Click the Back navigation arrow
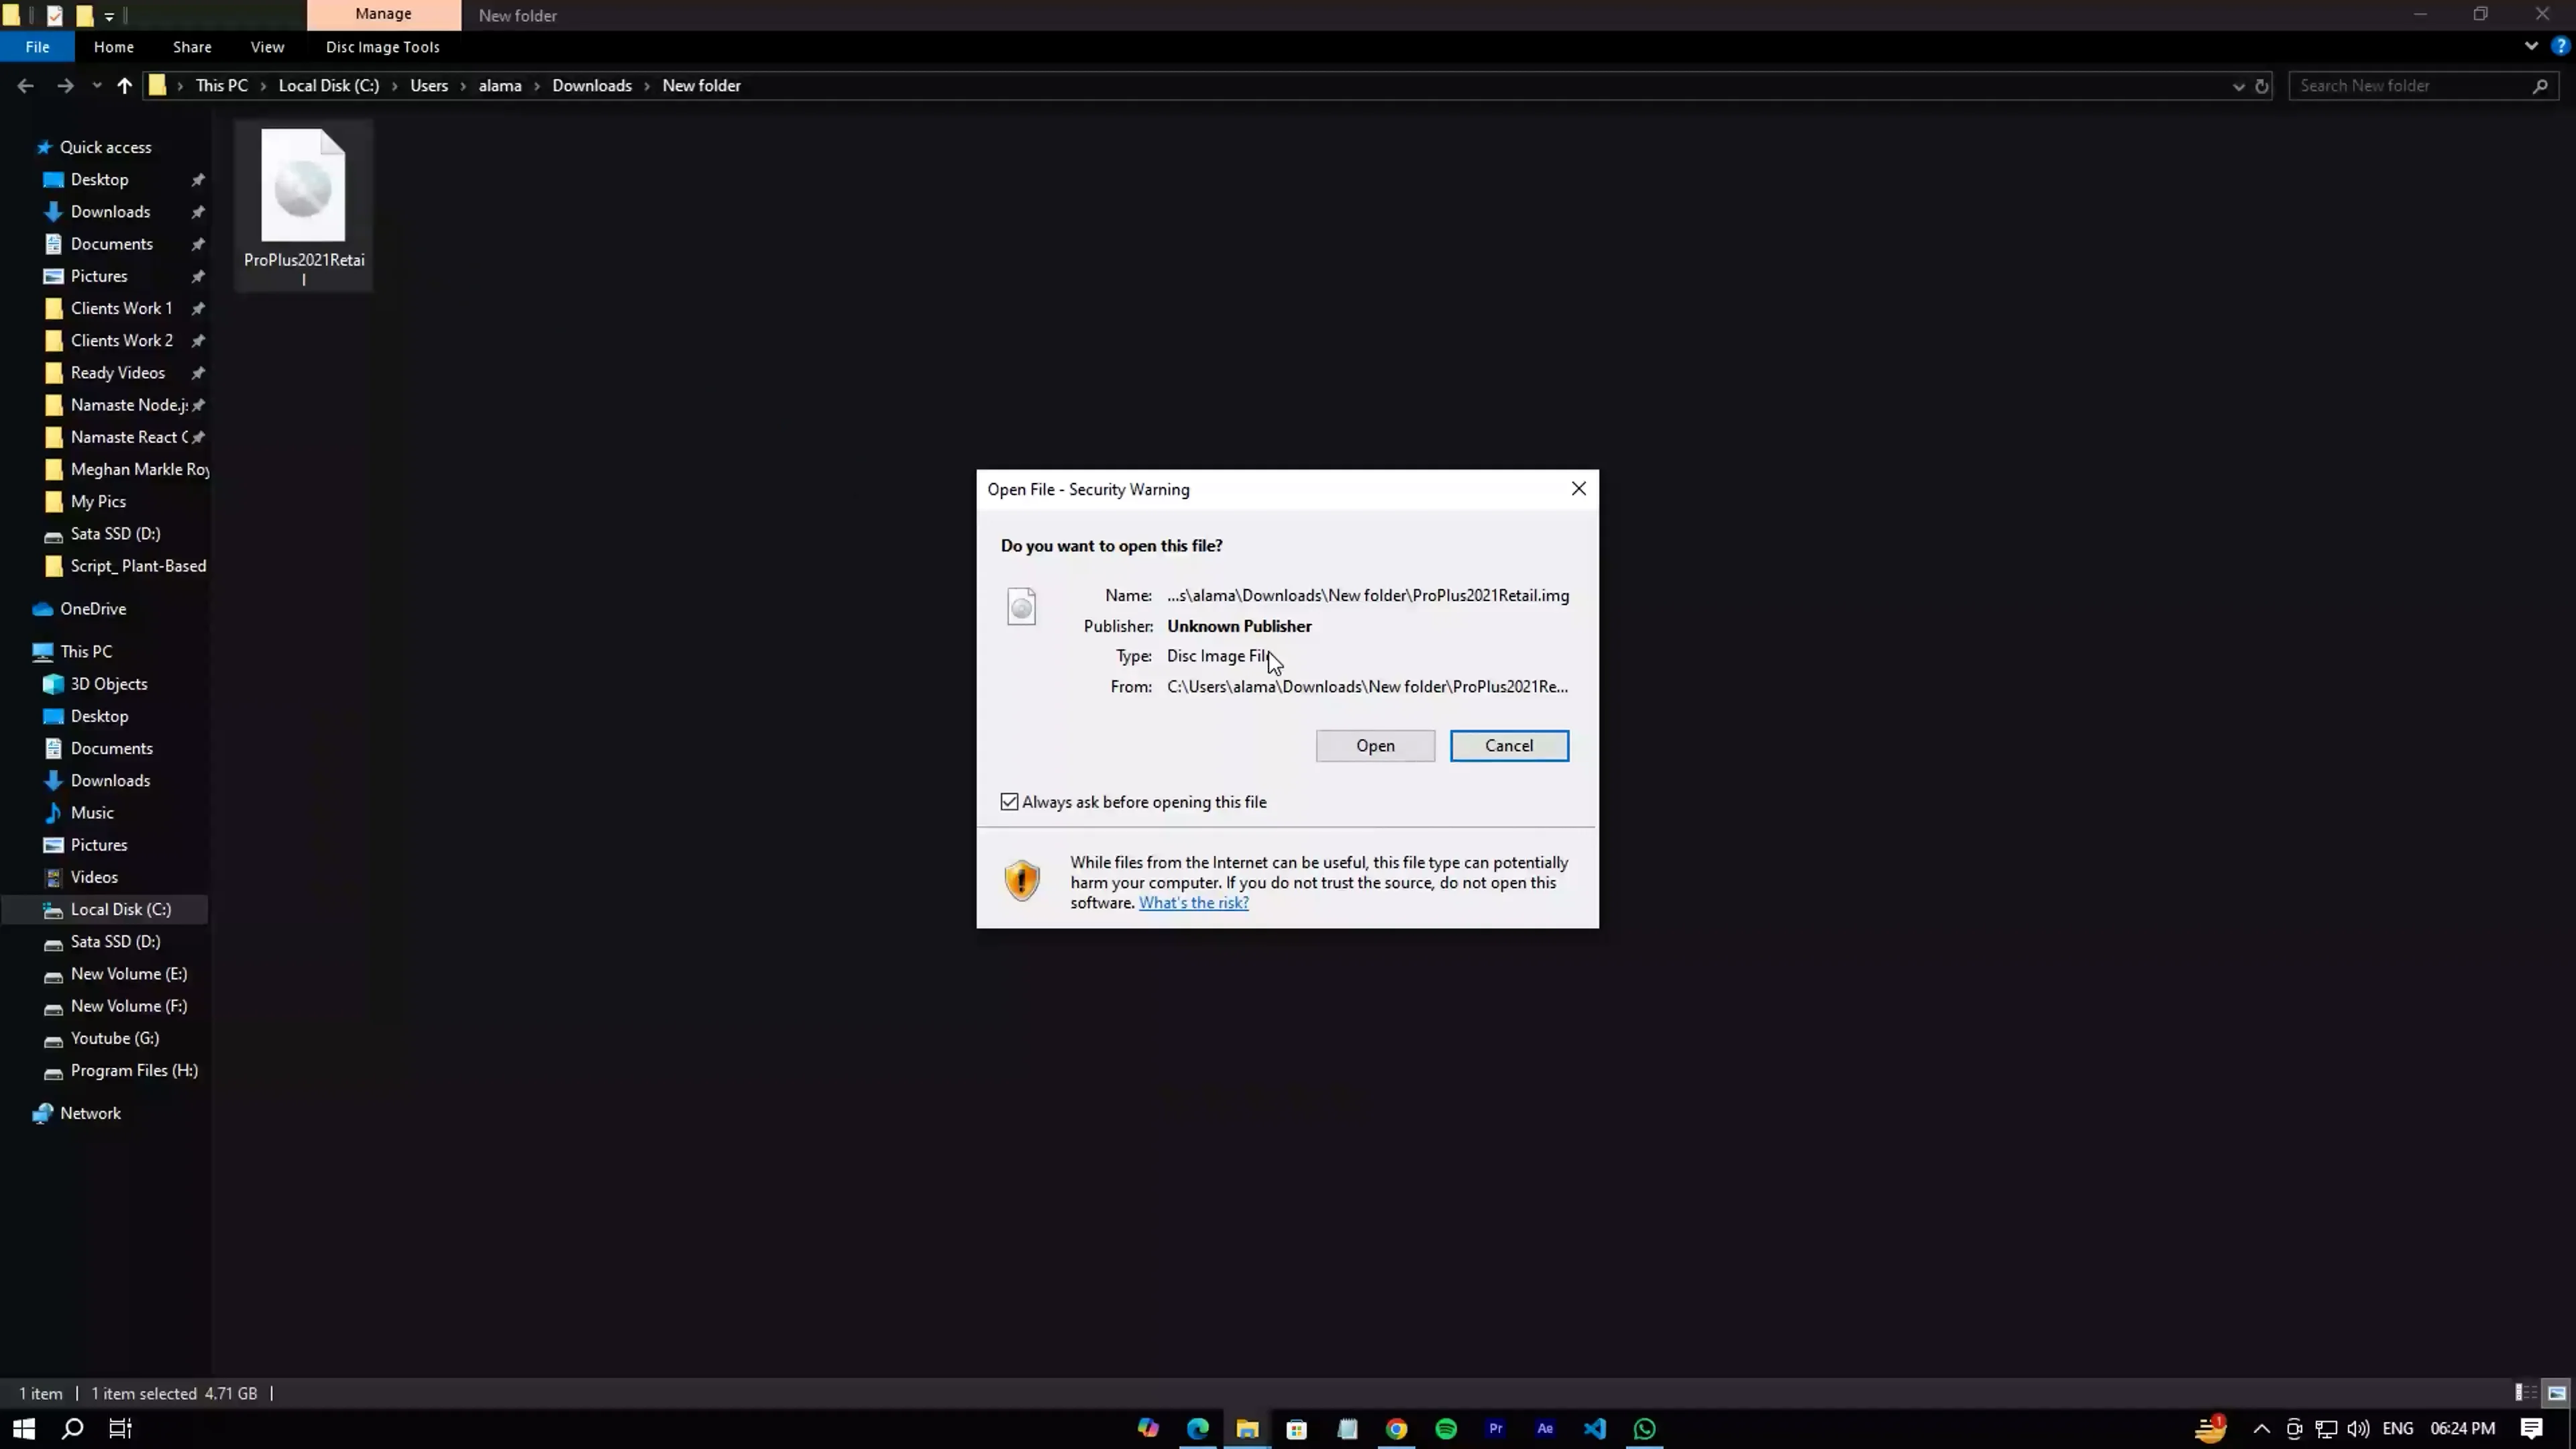Image resolution: width=2576 pixels, height=1449 pixels. (x=25, y=86)
